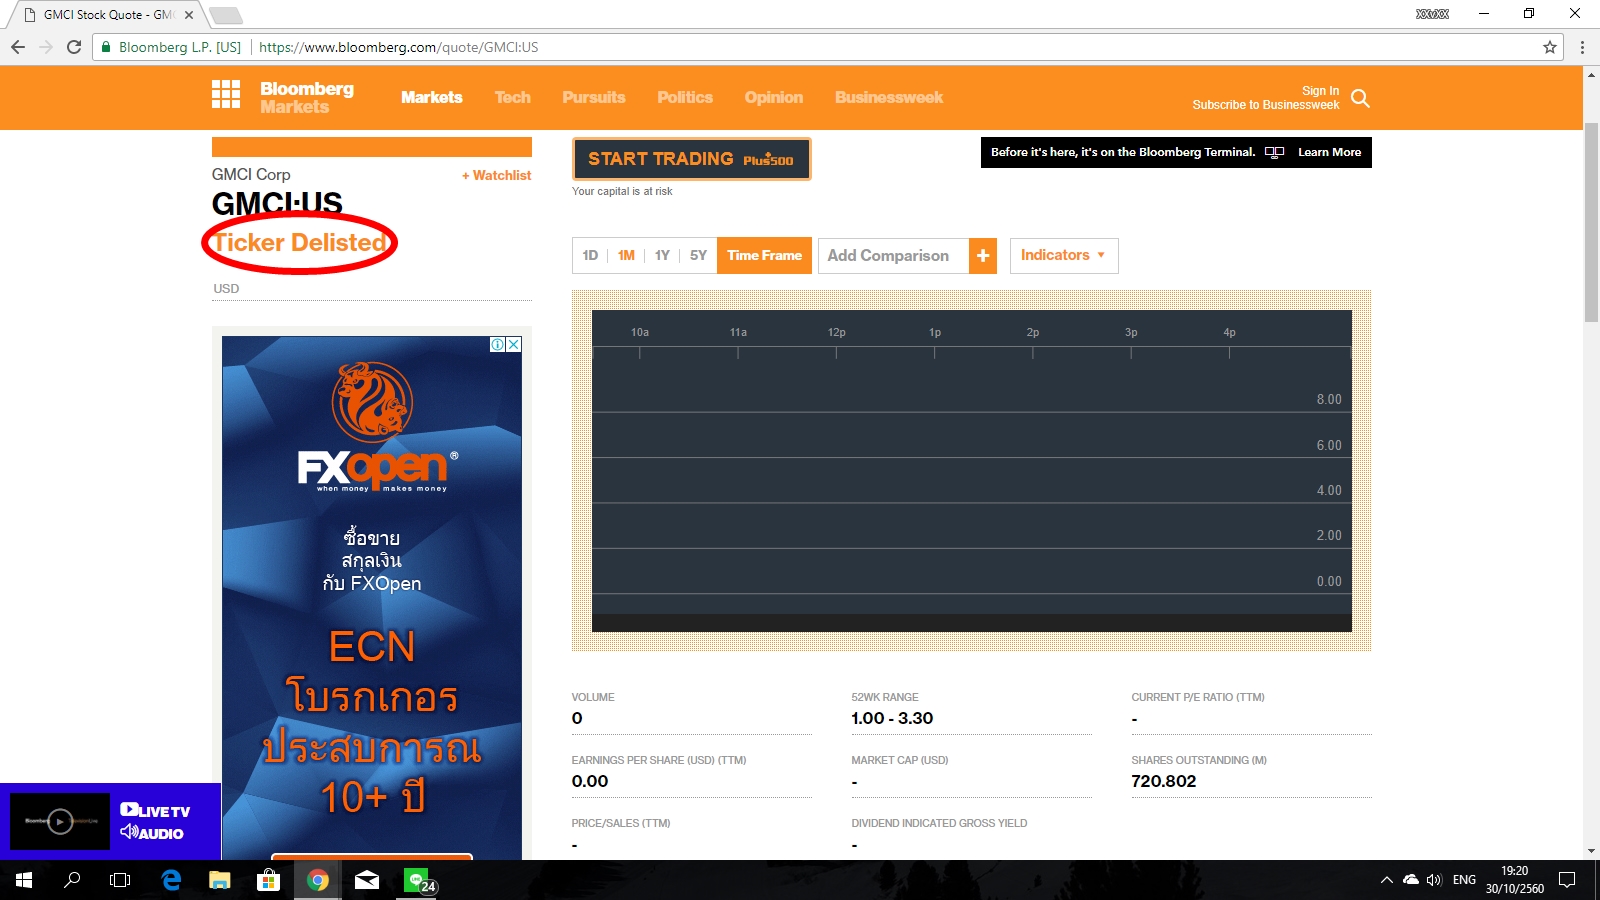Open the Businessweek navigation item
This screenshot has width=1600, height=900.
(x=889, y=97)
